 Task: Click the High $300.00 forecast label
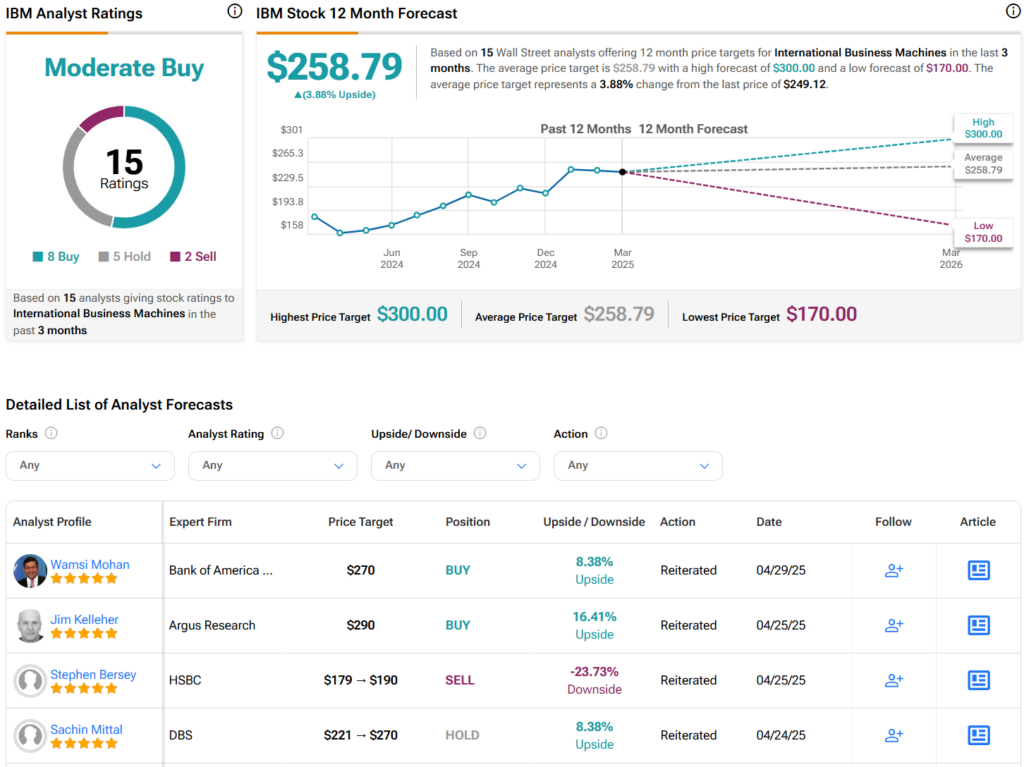(x=982, y=128)
